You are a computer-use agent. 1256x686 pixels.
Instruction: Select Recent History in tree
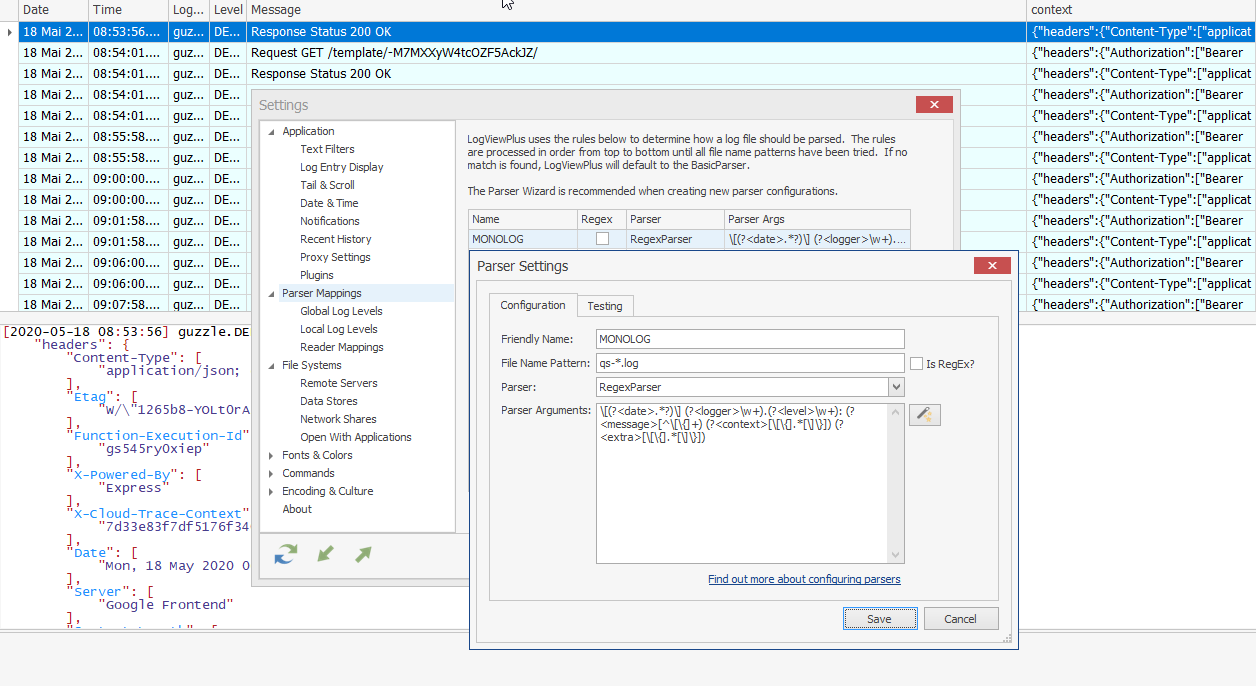click(x=336, y=239)
